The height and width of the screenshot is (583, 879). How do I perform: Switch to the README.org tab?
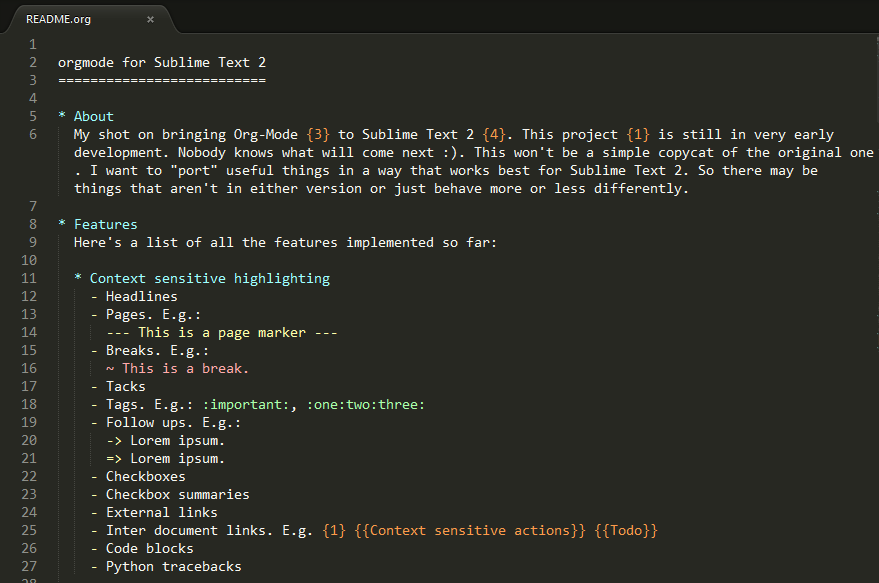click(x=58, y=19)
